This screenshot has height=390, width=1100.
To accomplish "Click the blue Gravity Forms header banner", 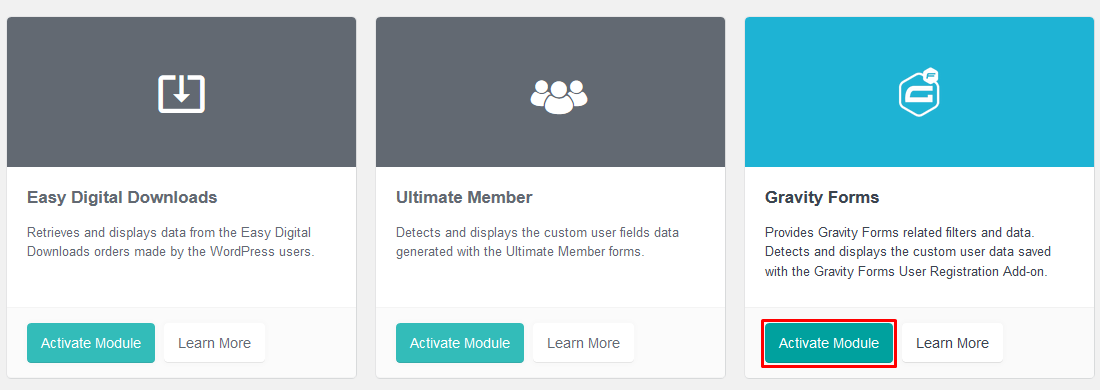I will point(920,93).
